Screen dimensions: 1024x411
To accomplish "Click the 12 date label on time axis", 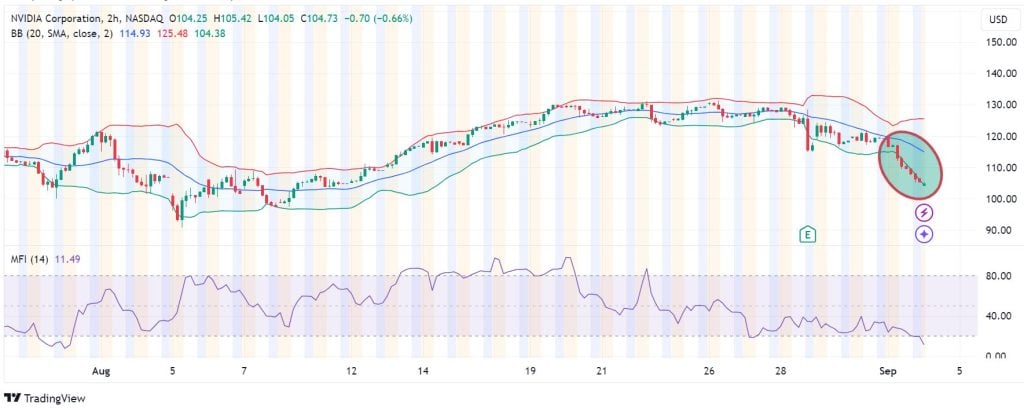I will (352, 372).
